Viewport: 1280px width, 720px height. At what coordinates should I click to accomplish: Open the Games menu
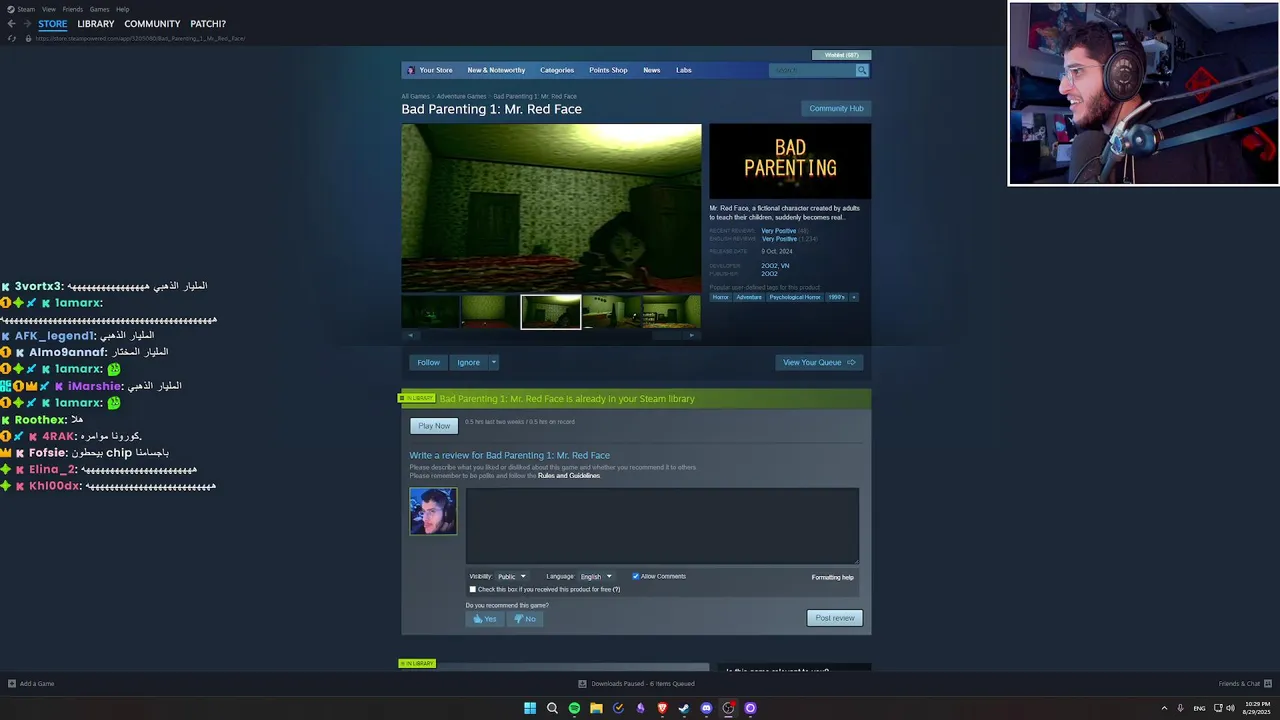99,9
